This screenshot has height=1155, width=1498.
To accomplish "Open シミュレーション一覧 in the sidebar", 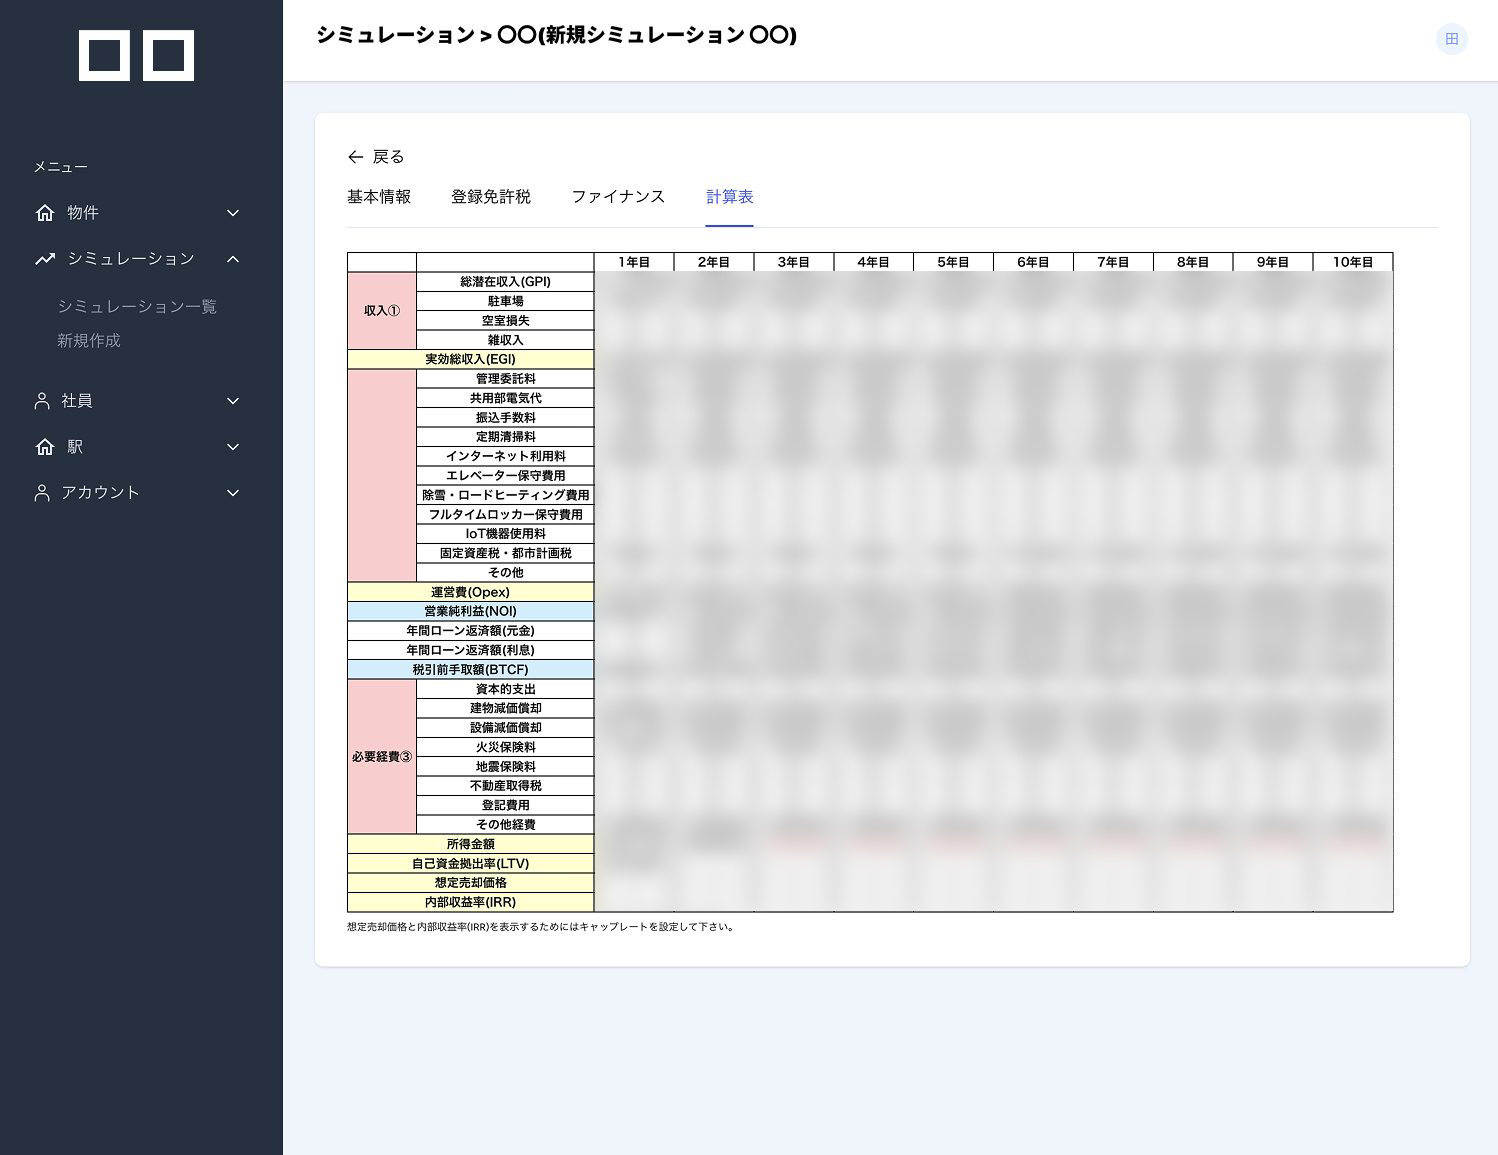I will [137, 307].
